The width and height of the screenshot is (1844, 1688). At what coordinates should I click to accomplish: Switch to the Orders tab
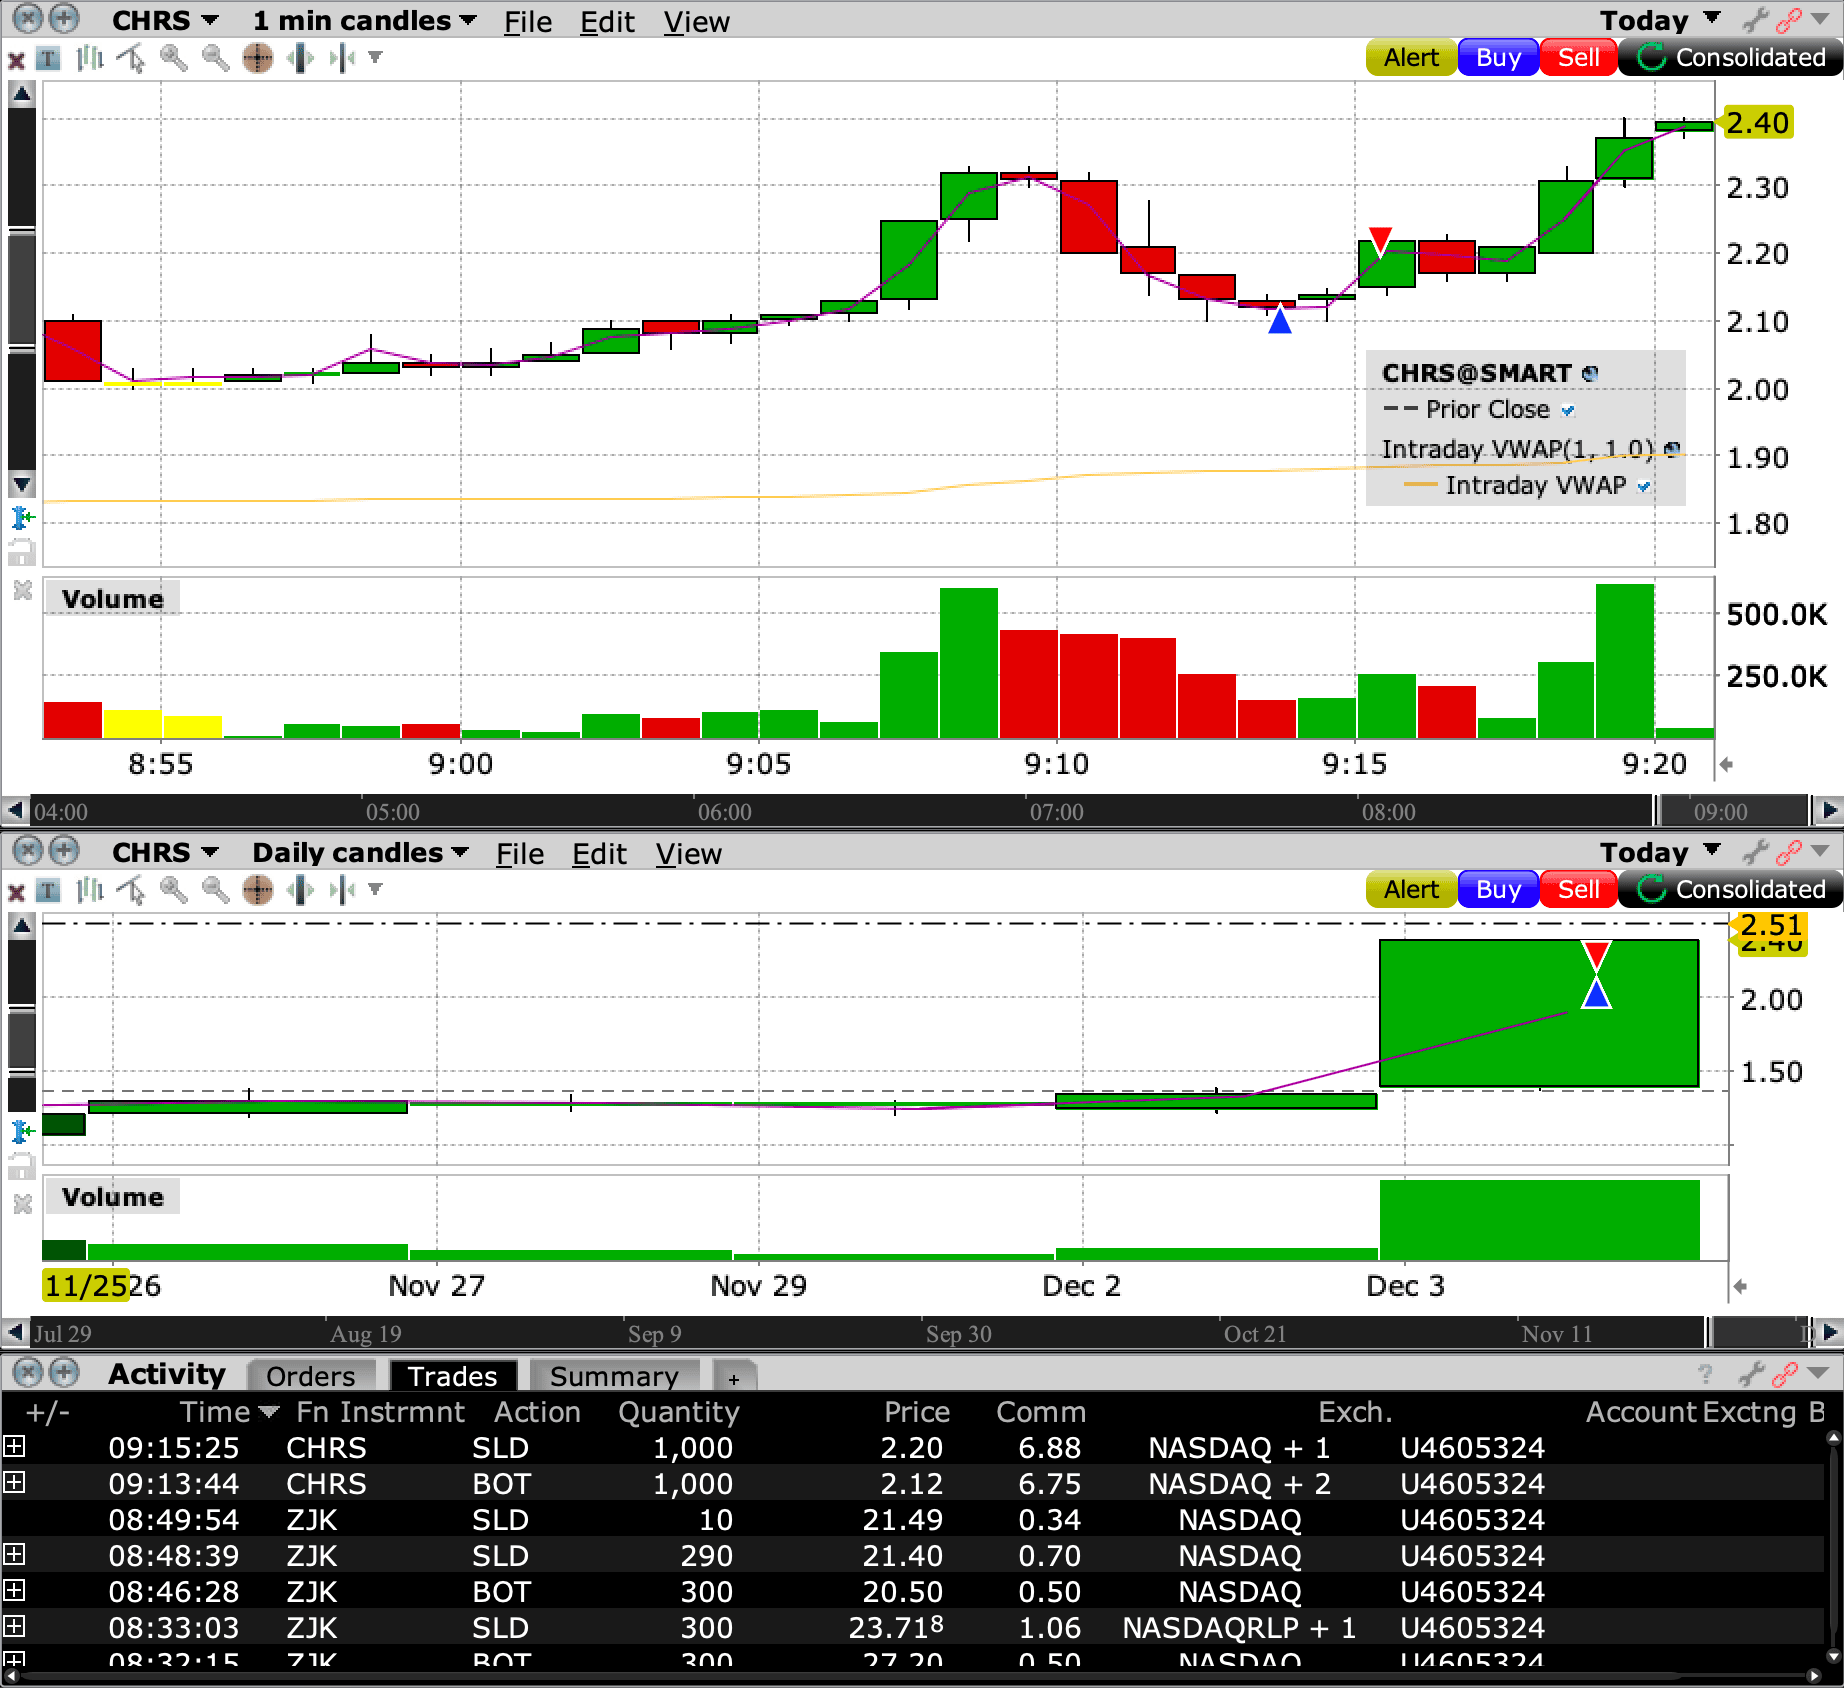311,1376
